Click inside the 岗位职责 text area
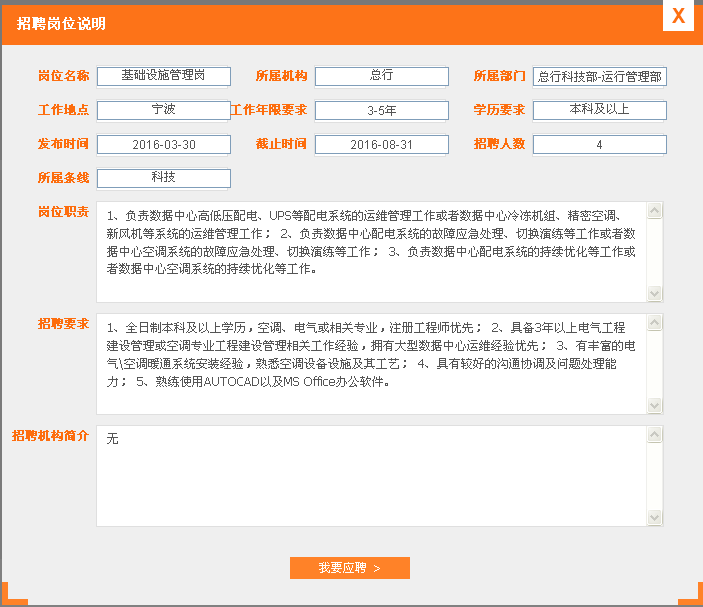Viewport: 703px width, 607px height. (371, 252)
